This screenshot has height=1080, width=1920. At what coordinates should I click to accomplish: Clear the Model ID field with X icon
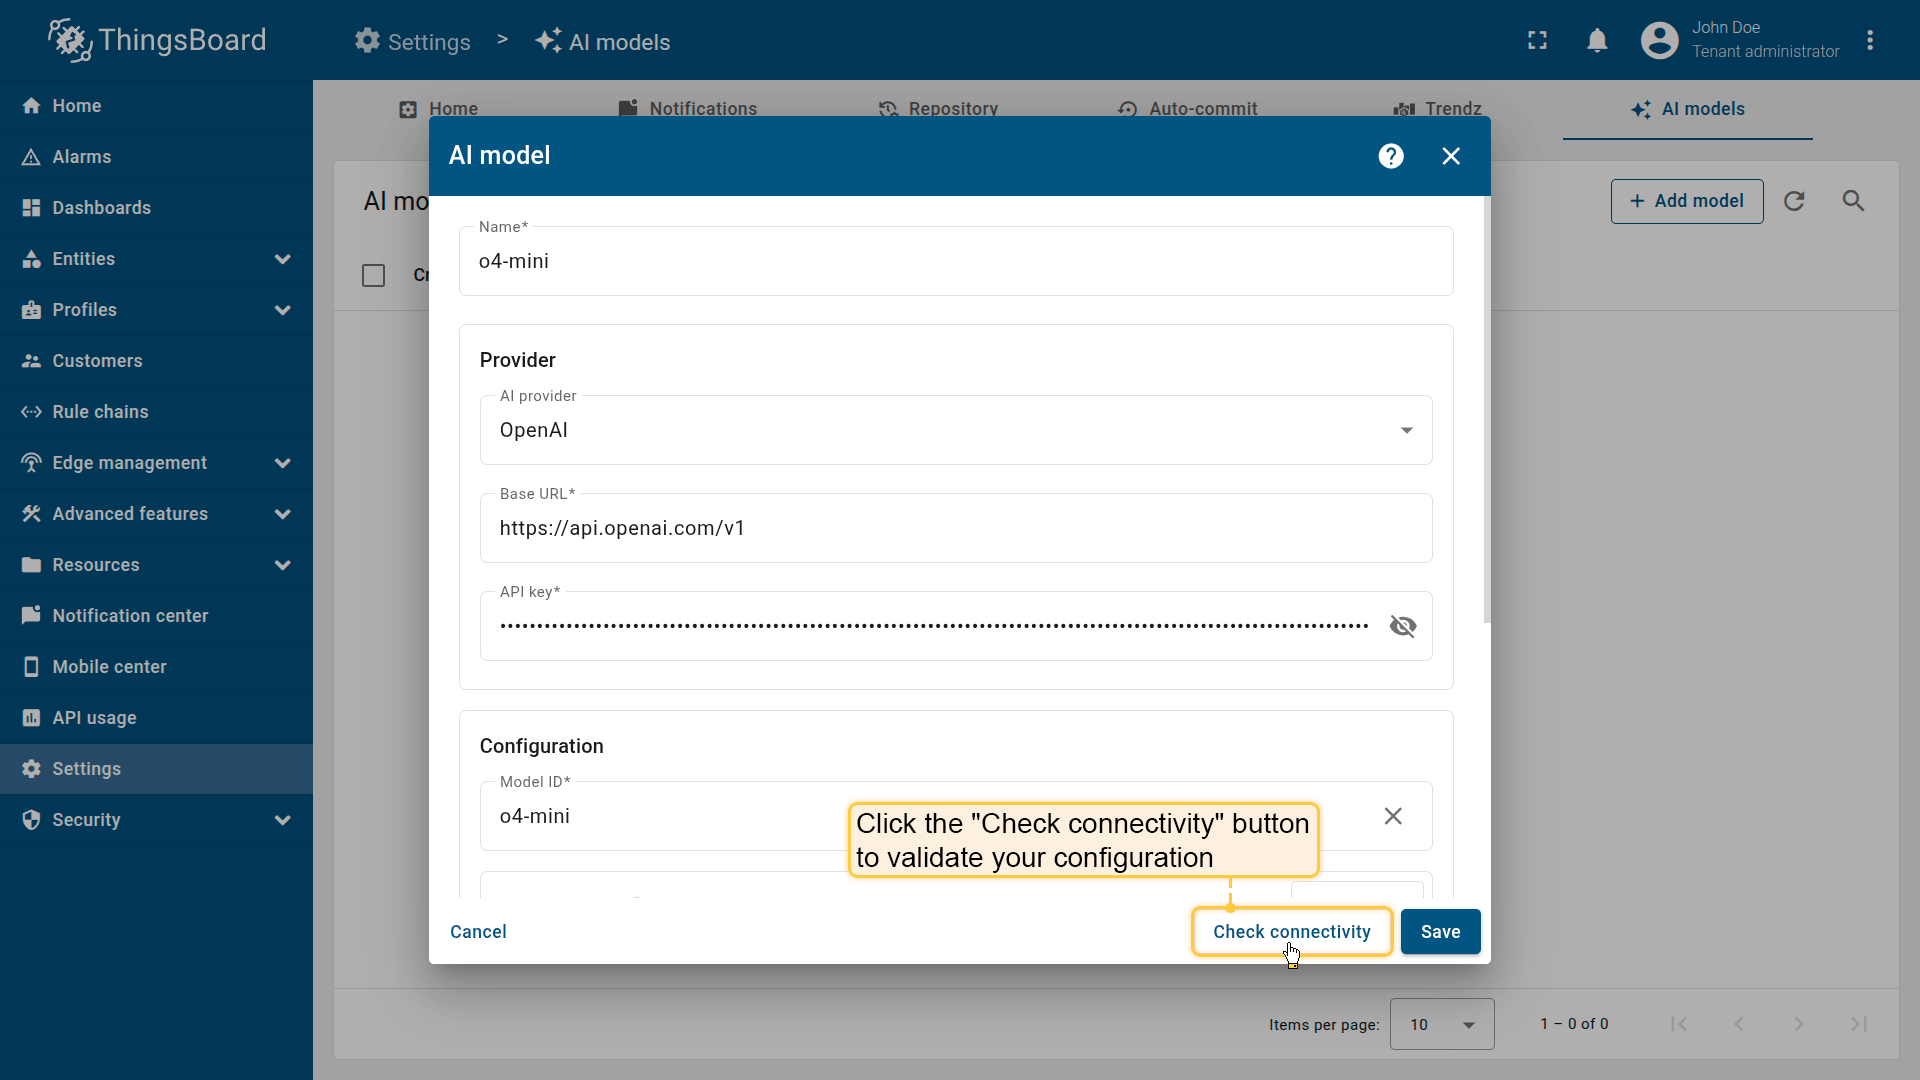(x=1392, y=816)
